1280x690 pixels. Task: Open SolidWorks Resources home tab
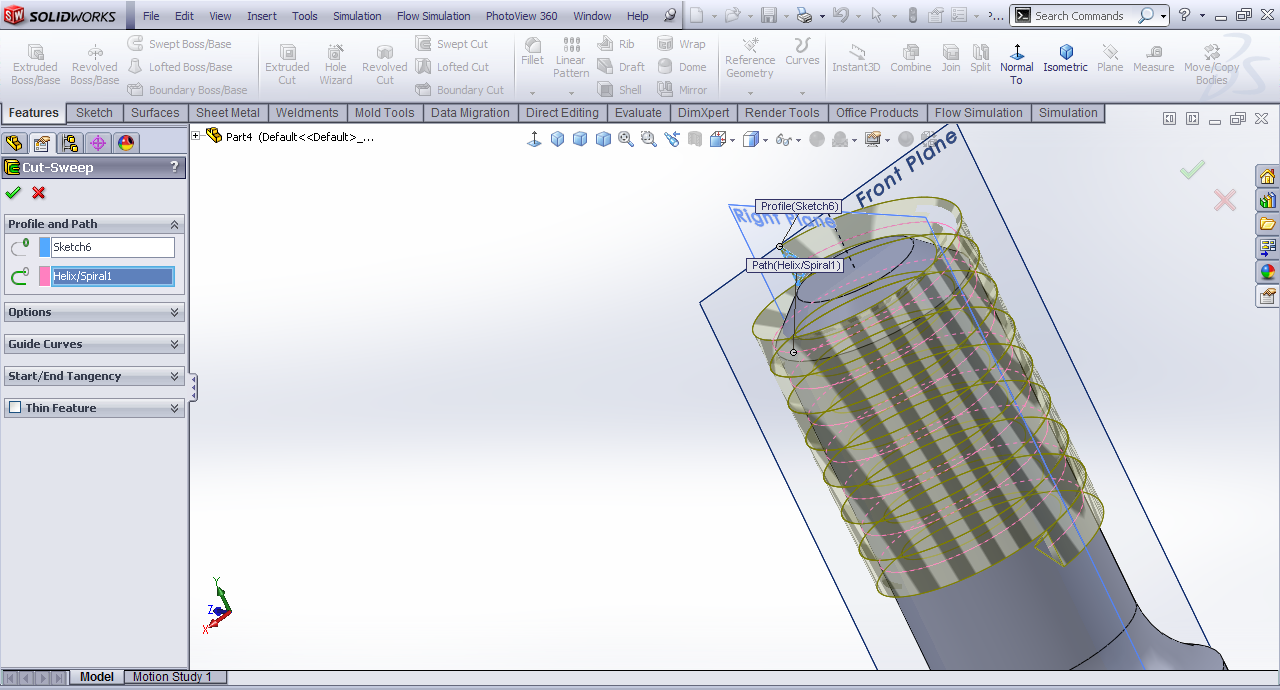tap(1267, 176)
